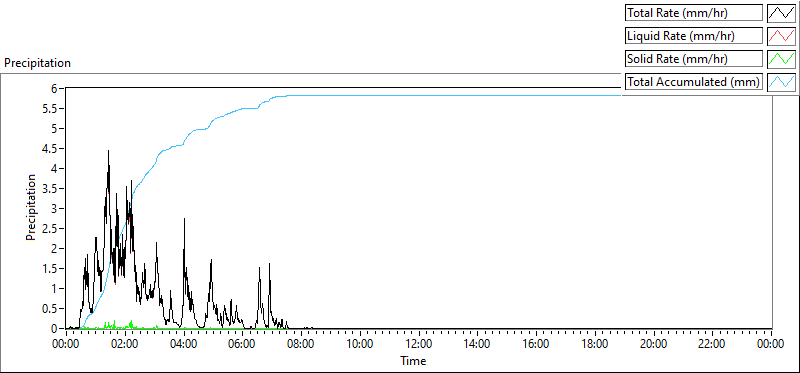This screenshot has width=800, height=373.
Task: Click the vertical Precipitation axis label
Action: coord(31,207)
